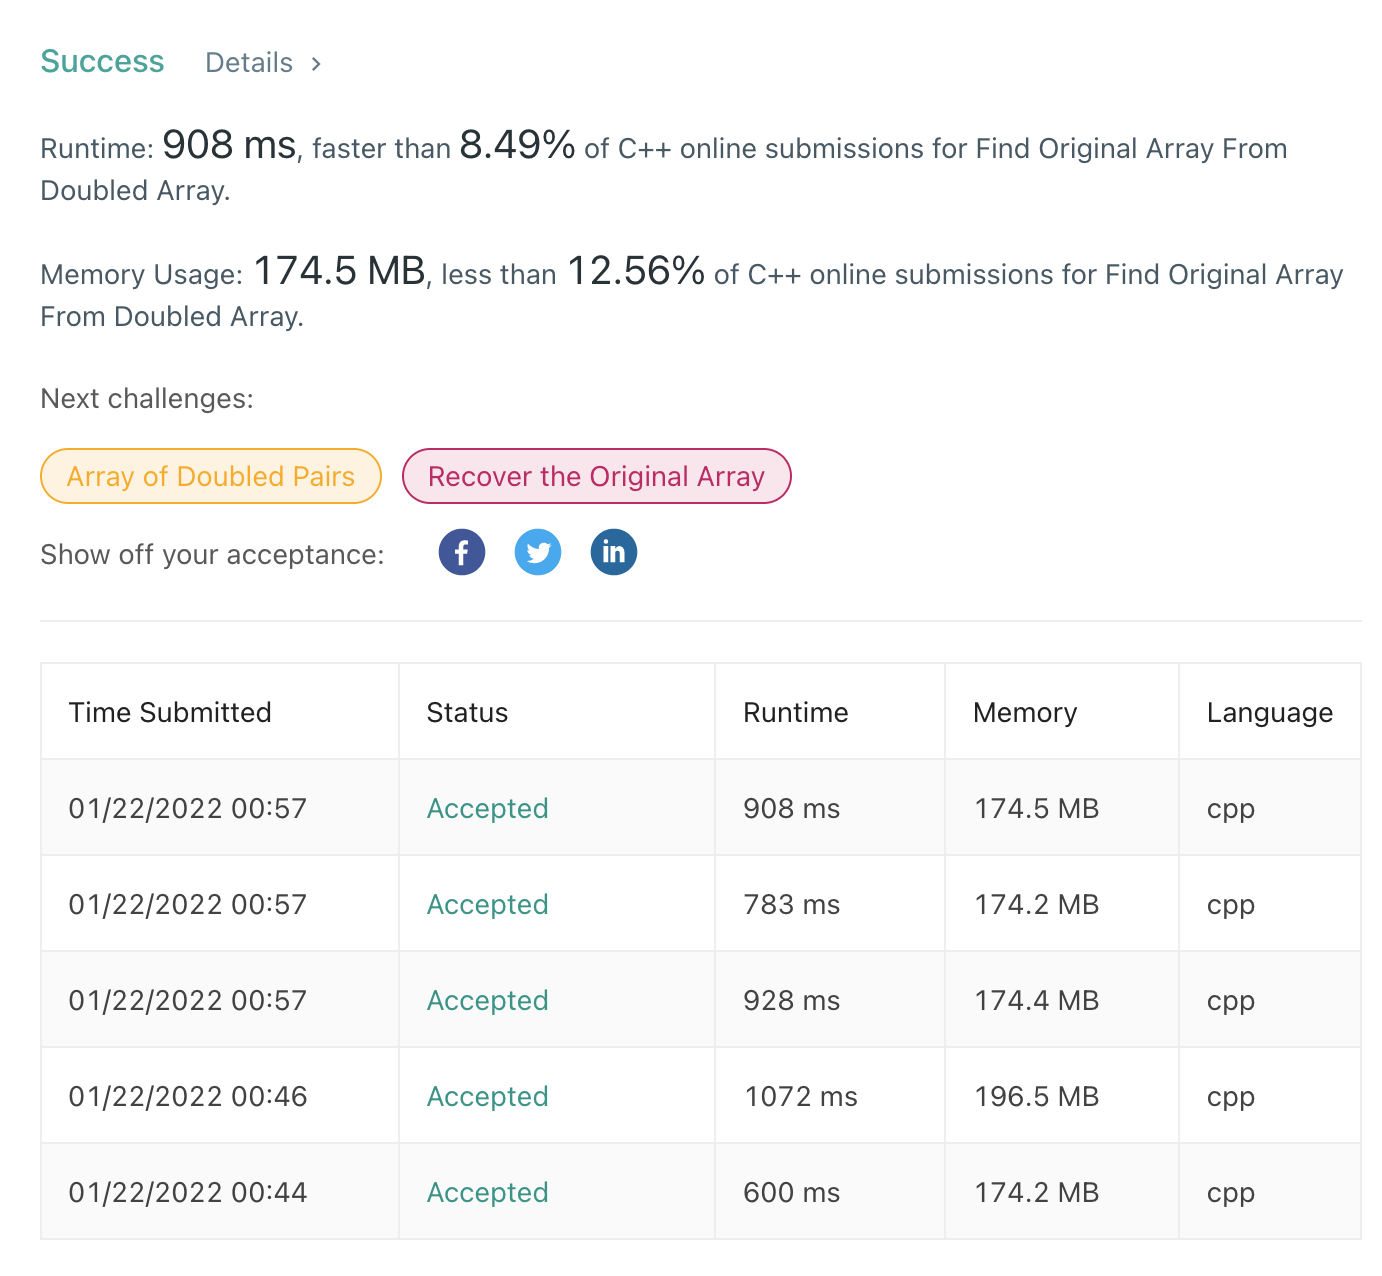Image resolution: width=1382 pixels, height=1276 pixels.
Task: Open Recover the Original Array challenge
Action: coord(596,476)
